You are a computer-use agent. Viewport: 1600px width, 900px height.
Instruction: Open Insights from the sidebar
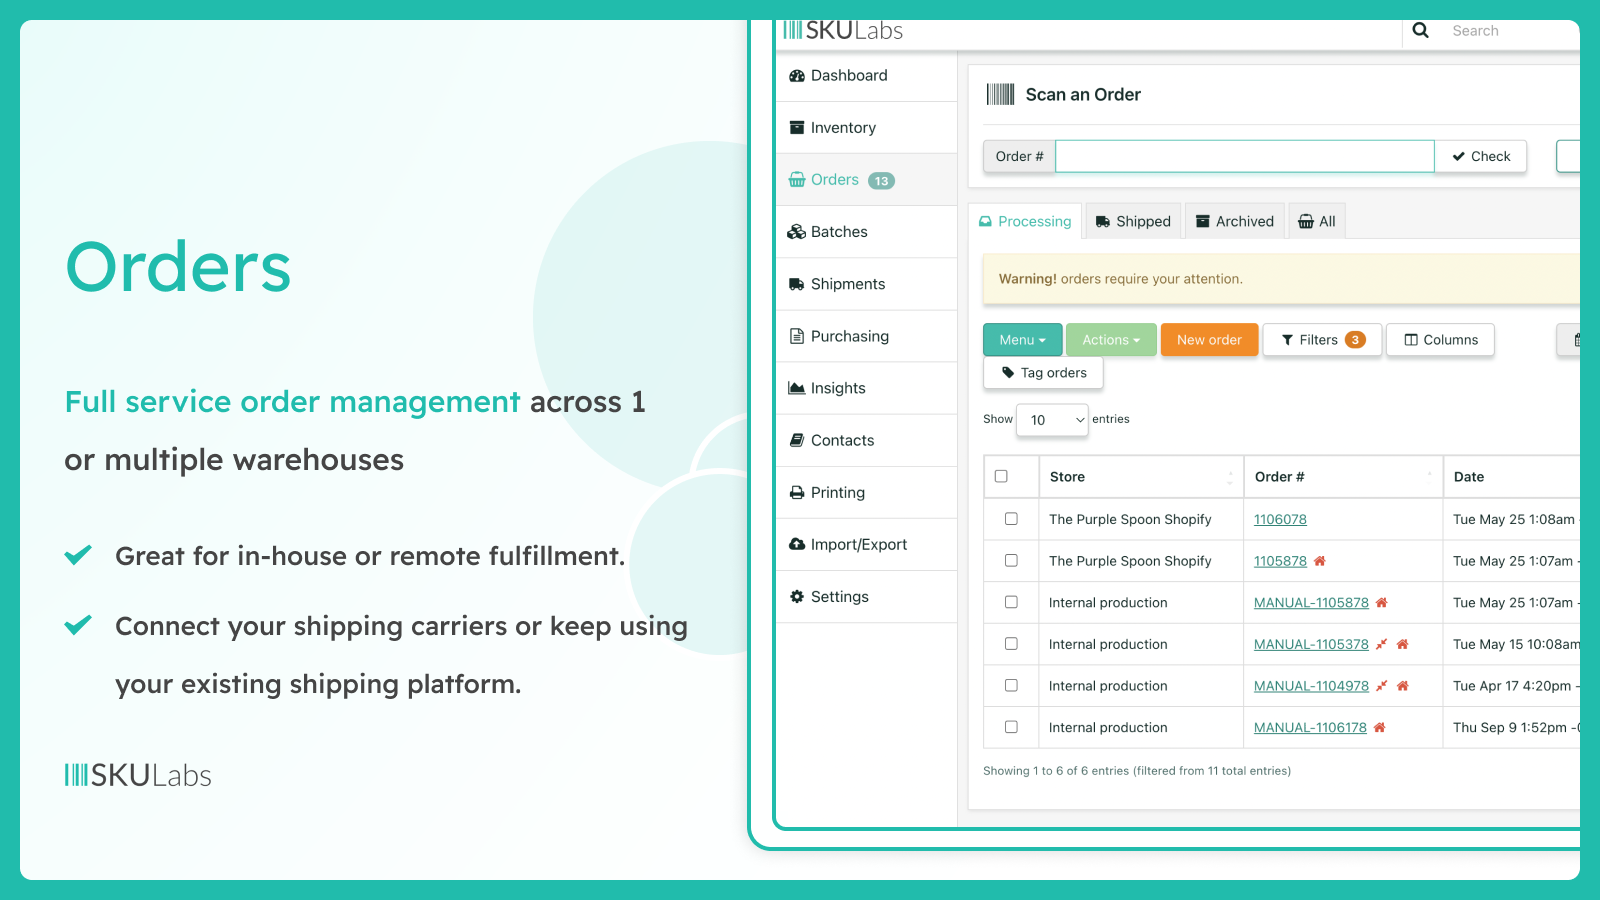866,388
